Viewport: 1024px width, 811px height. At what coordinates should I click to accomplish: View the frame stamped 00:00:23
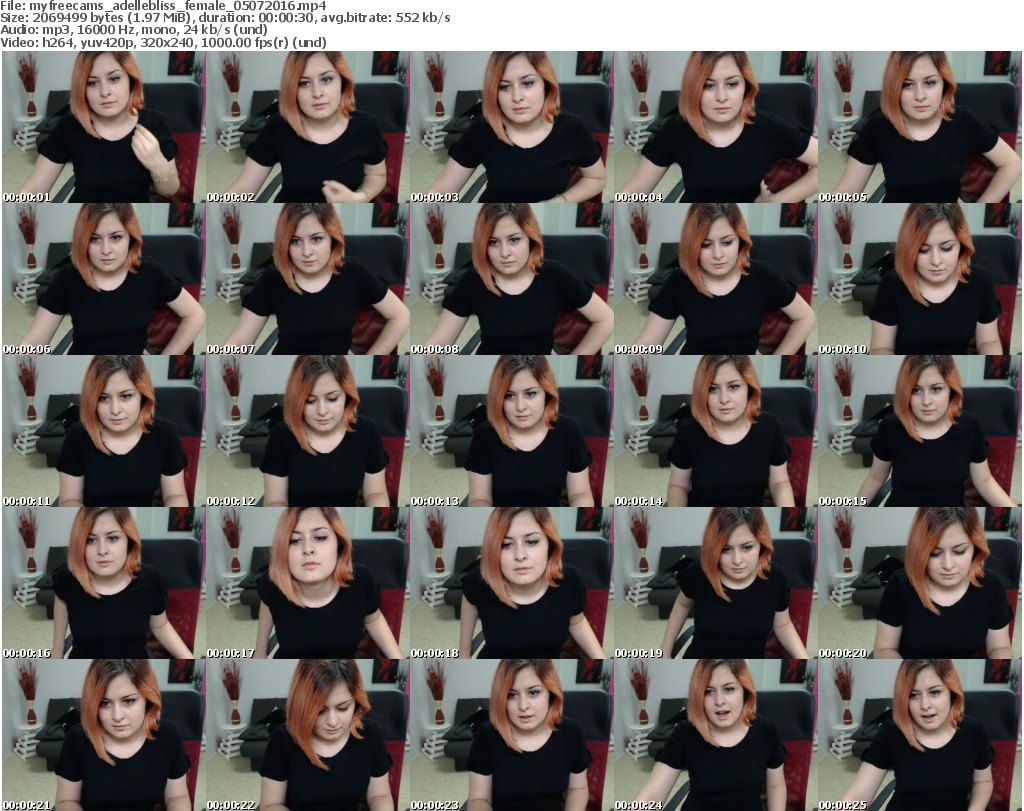pos(511,735)
